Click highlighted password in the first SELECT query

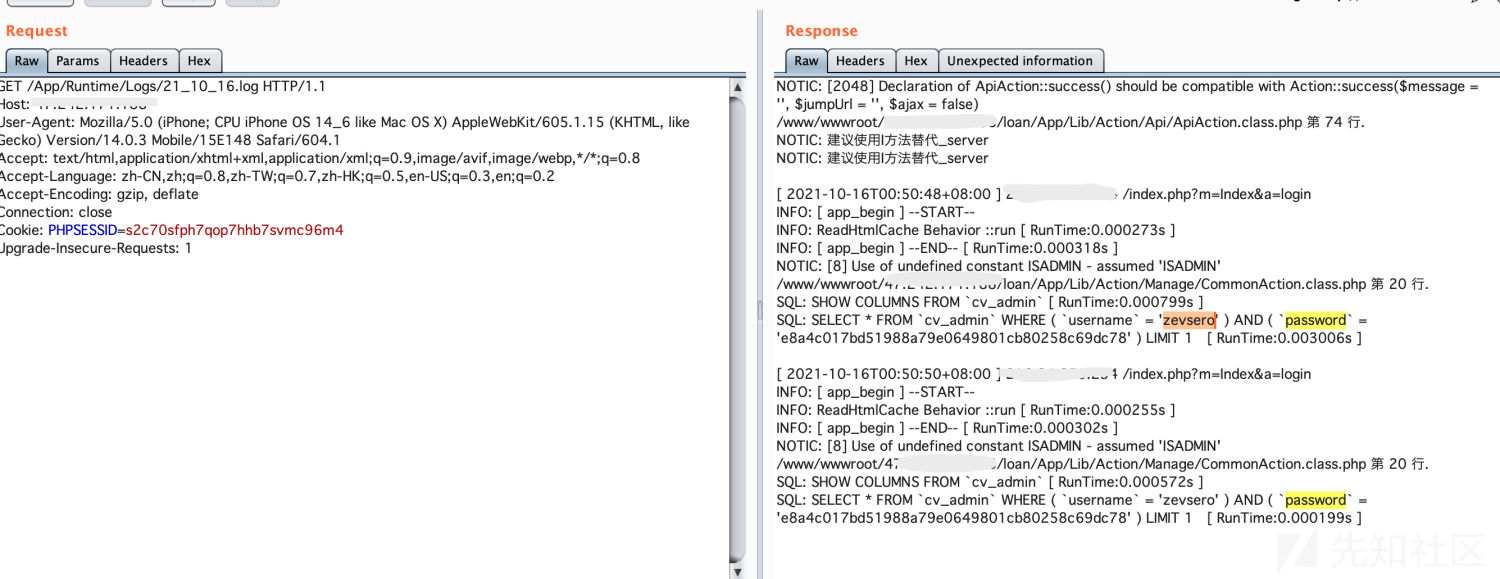(x=1315, y=320)
